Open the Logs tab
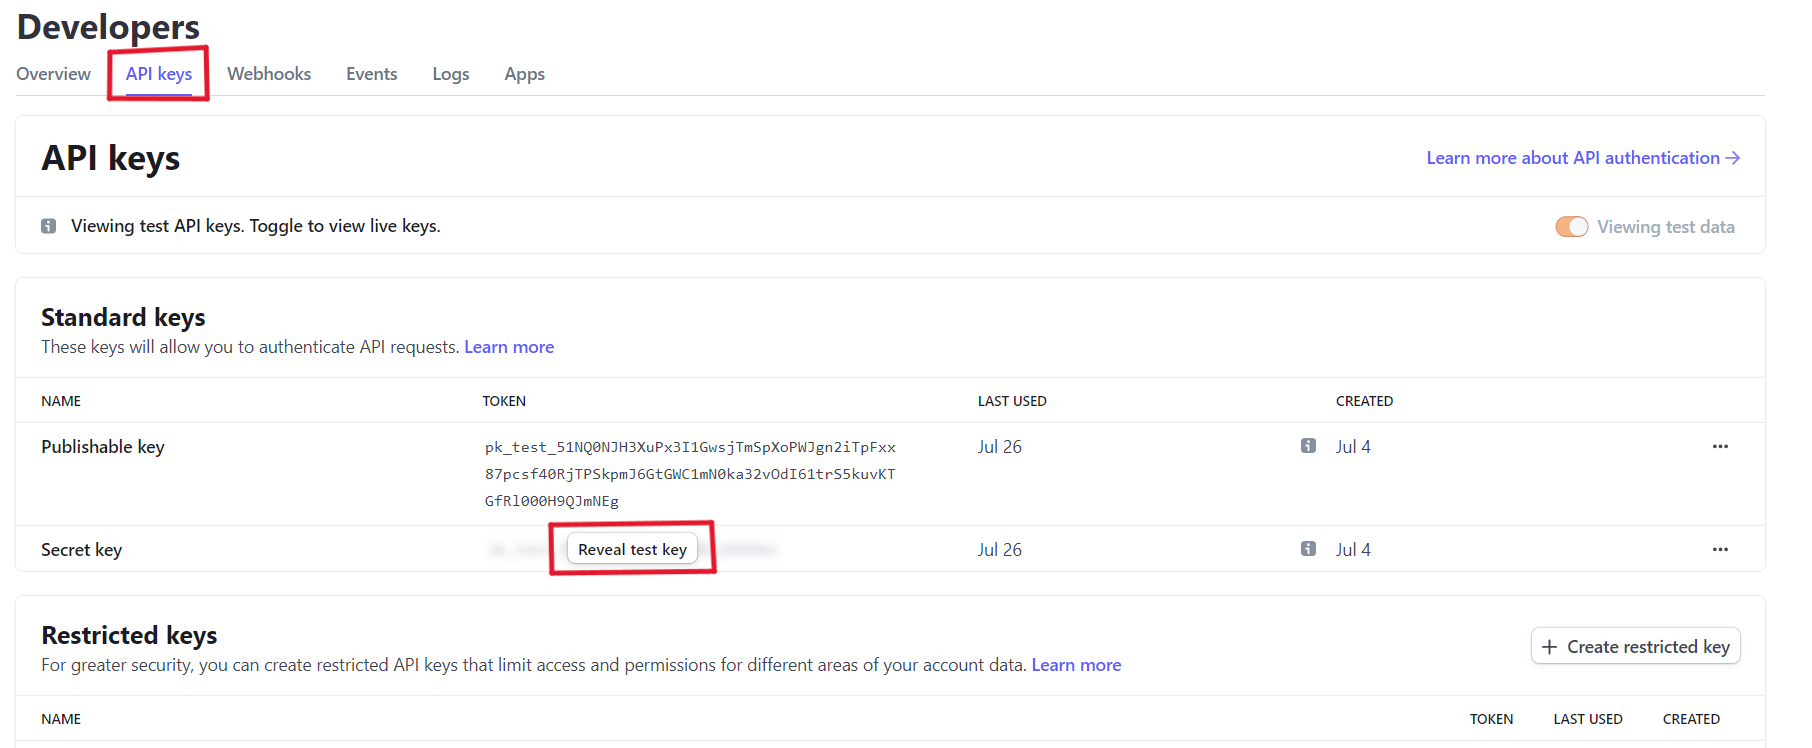 coord(450,74)
